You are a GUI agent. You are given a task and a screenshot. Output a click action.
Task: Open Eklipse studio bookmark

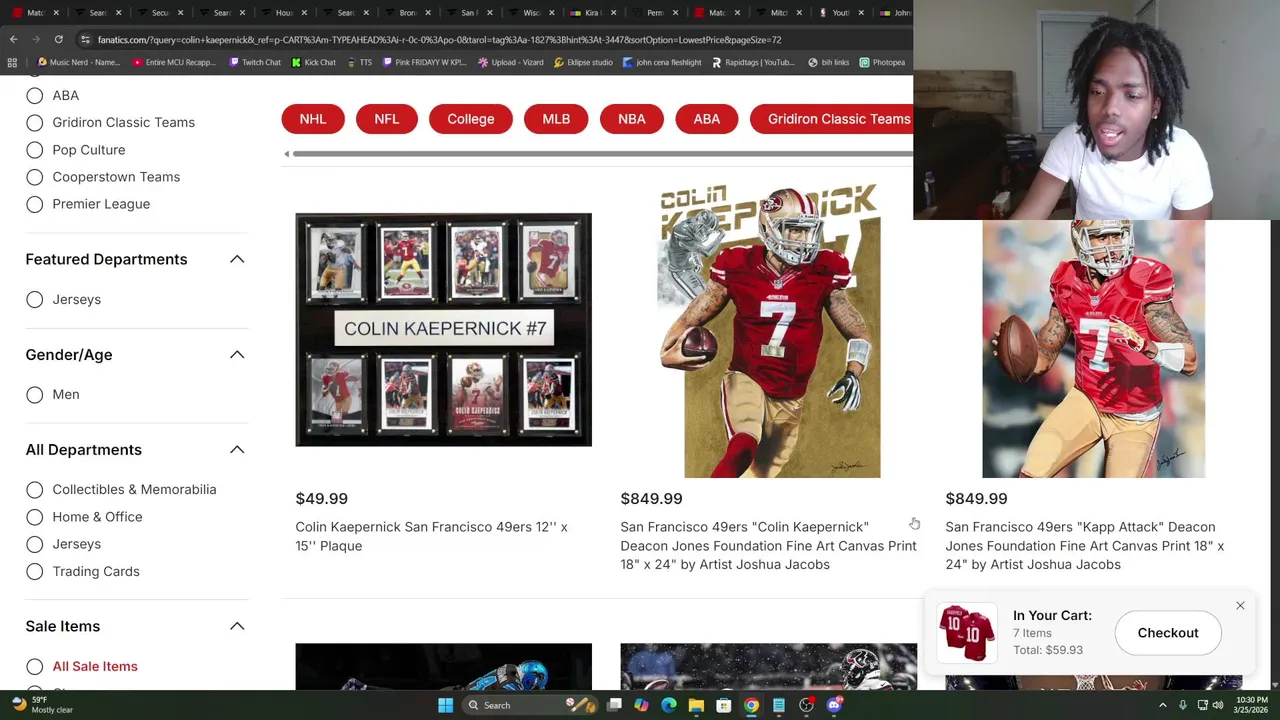pos(583,62)
